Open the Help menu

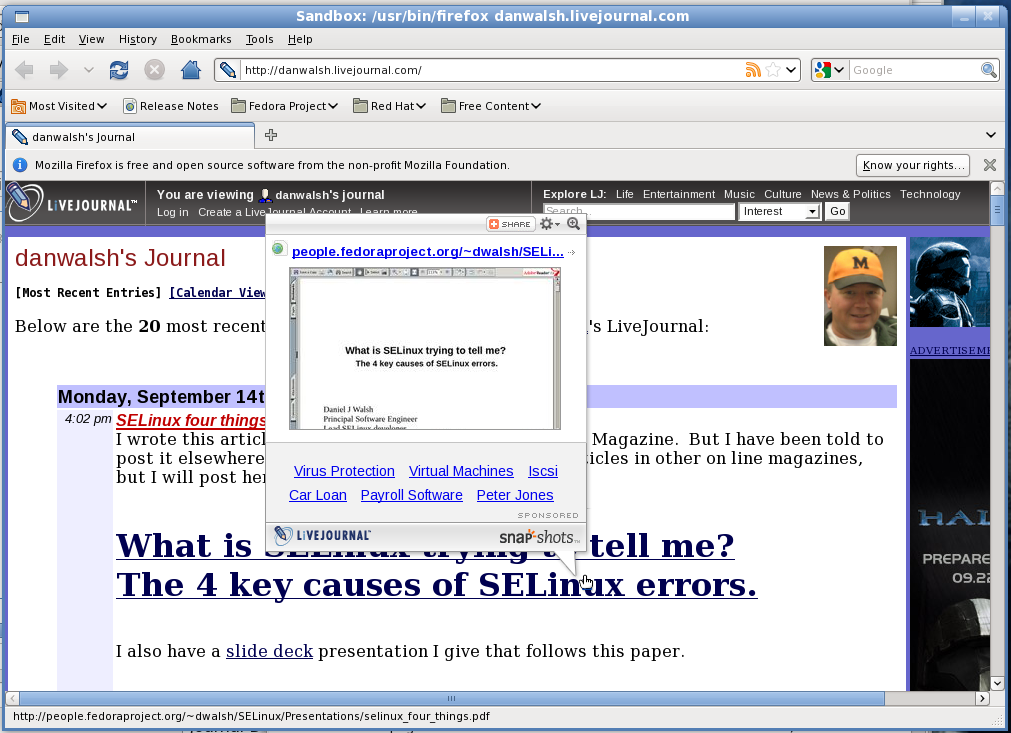[x=300, y=39]
